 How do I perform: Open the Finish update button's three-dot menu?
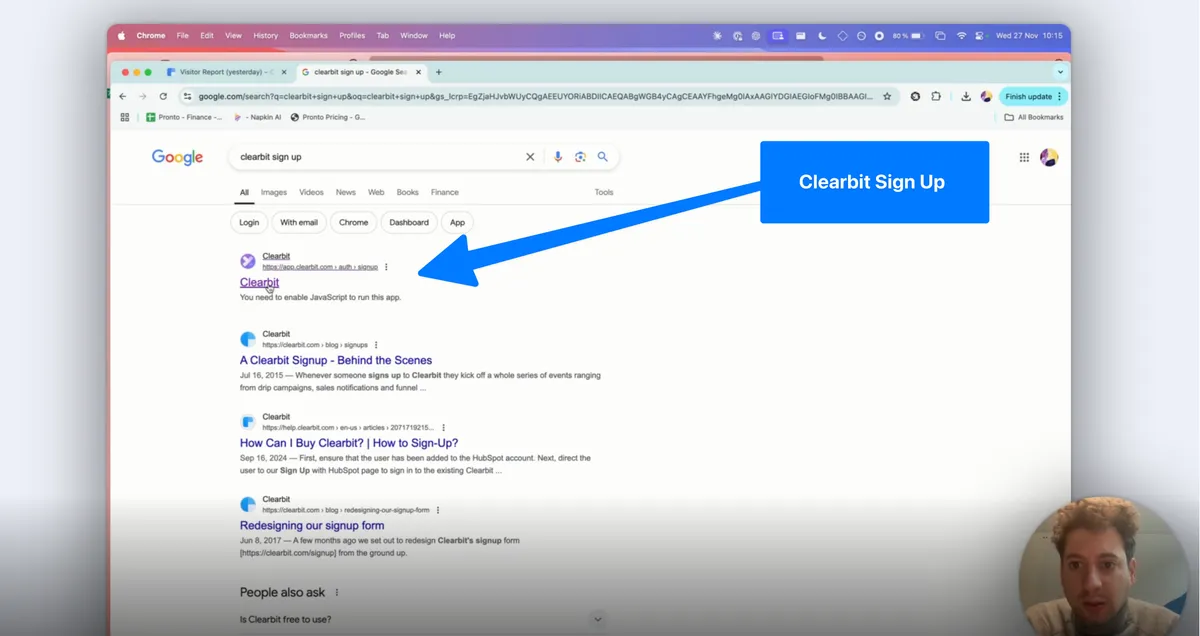(x=1060, y=96)
